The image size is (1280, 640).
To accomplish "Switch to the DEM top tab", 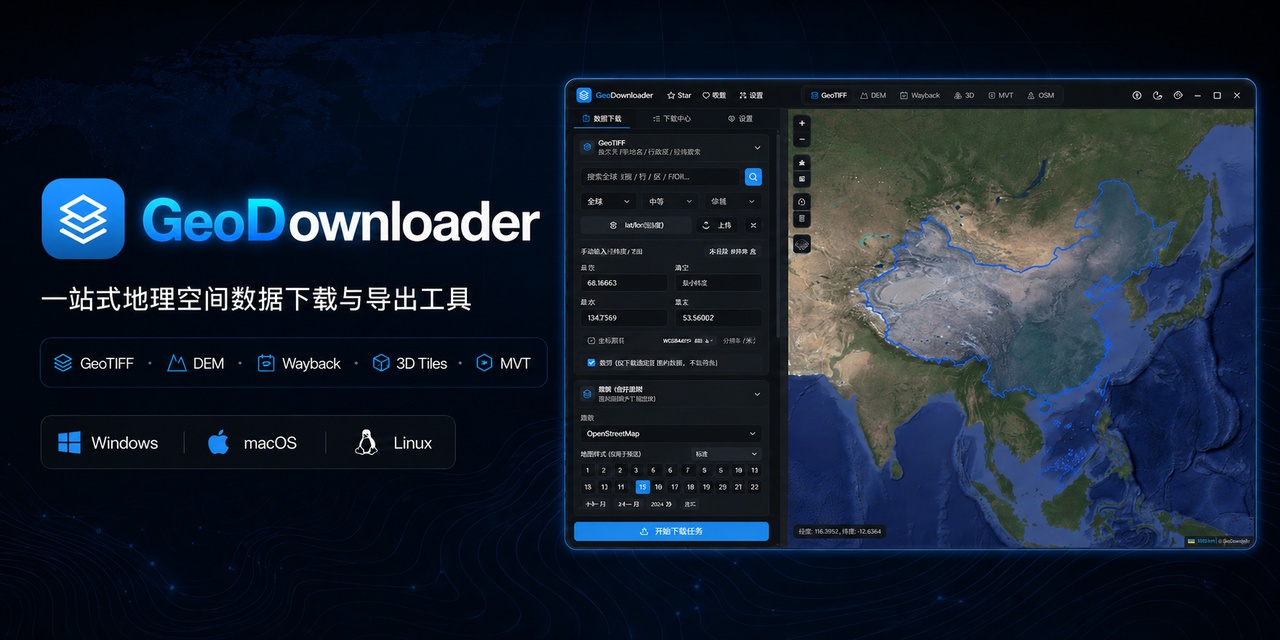I will 872,96.
